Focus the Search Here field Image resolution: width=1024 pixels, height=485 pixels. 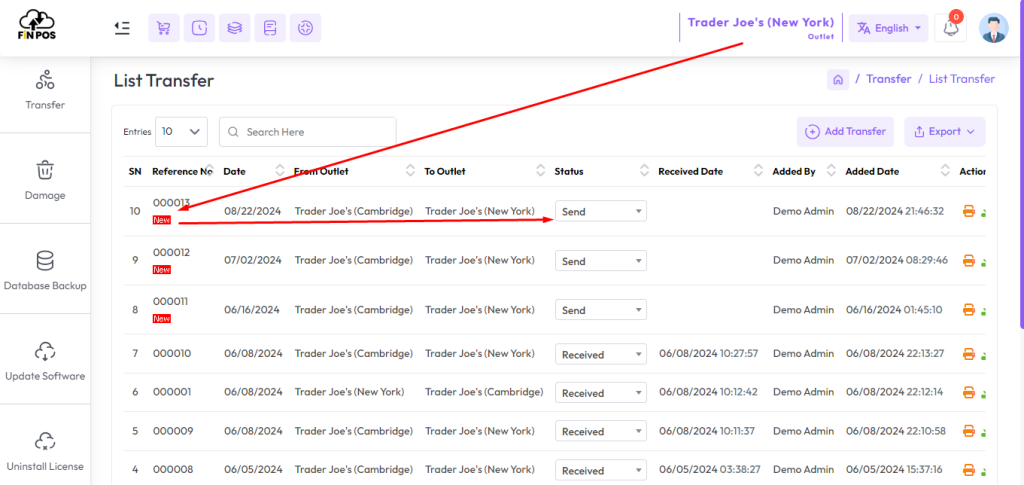(x=308, y=132)
